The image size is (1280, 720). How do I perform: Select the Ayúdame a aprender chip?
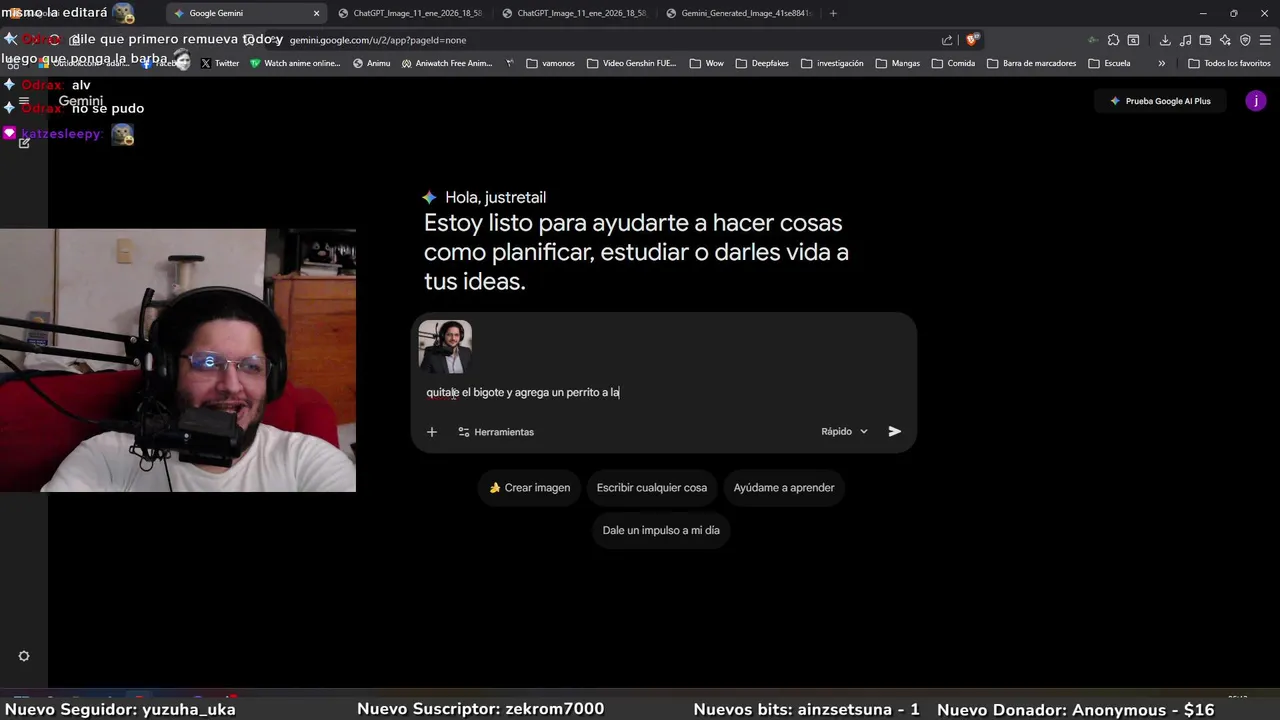pos(784,488)
